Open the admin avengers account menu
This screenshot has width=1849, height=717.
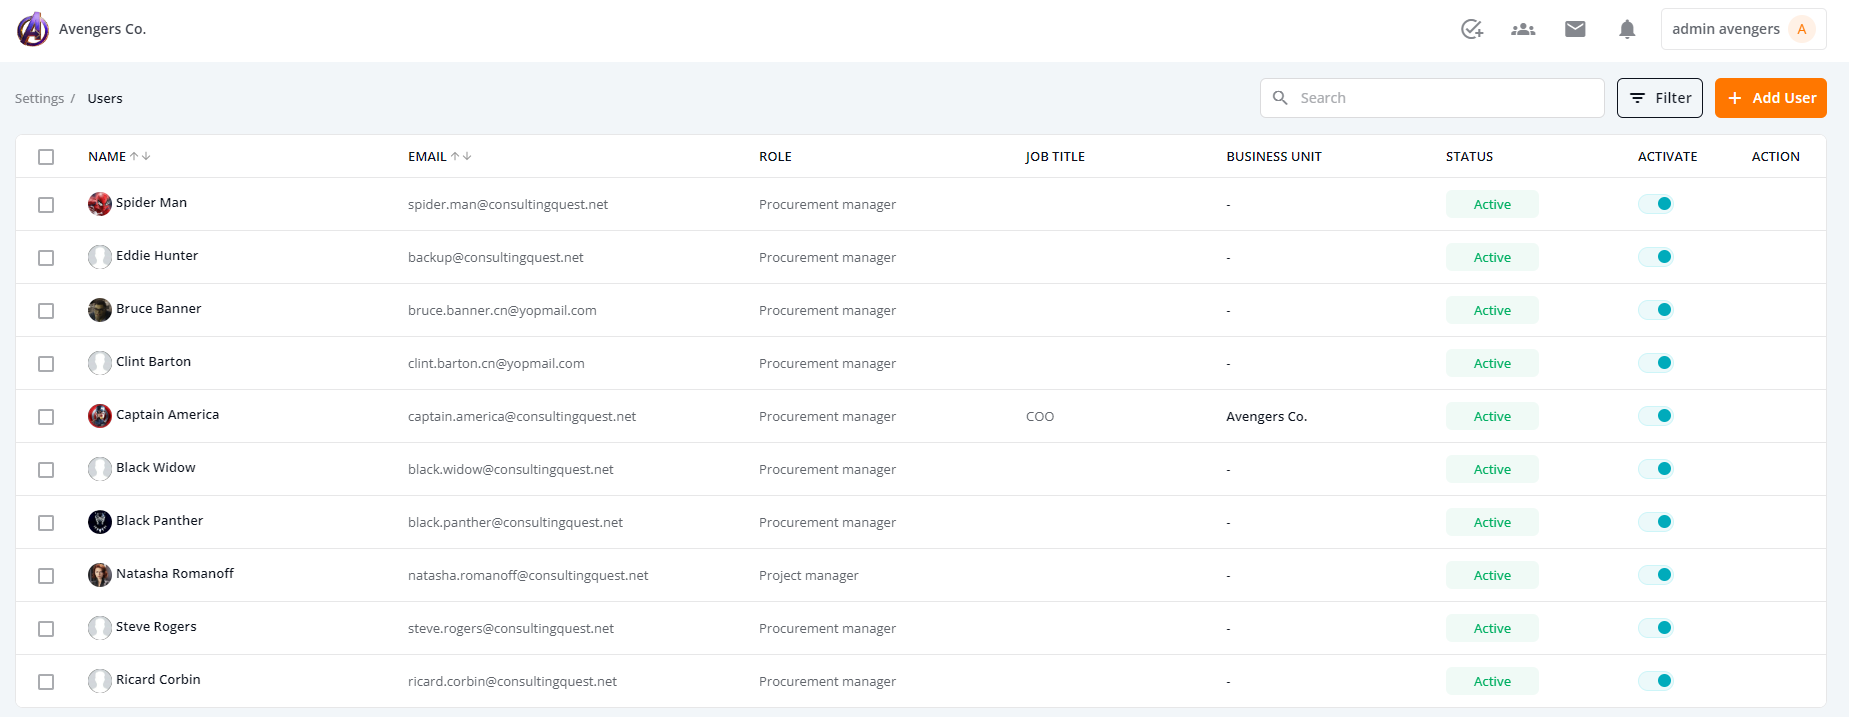[1743, 29]
